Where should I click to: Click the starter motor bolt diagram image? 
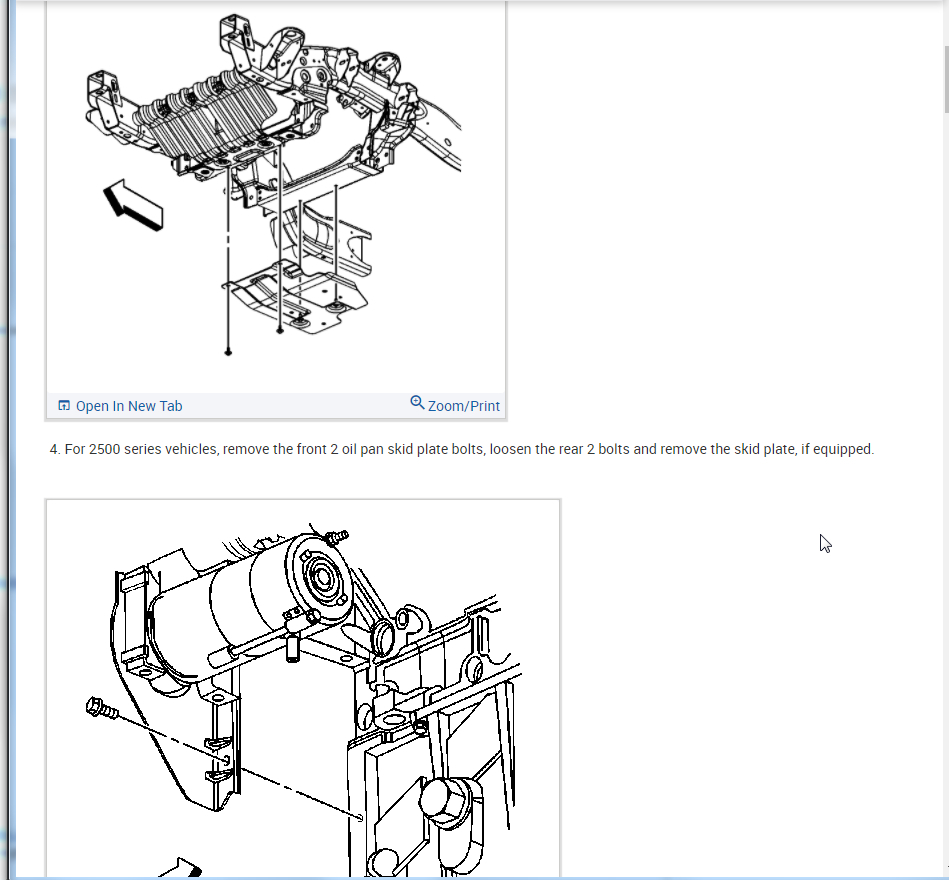pos(303,689)
